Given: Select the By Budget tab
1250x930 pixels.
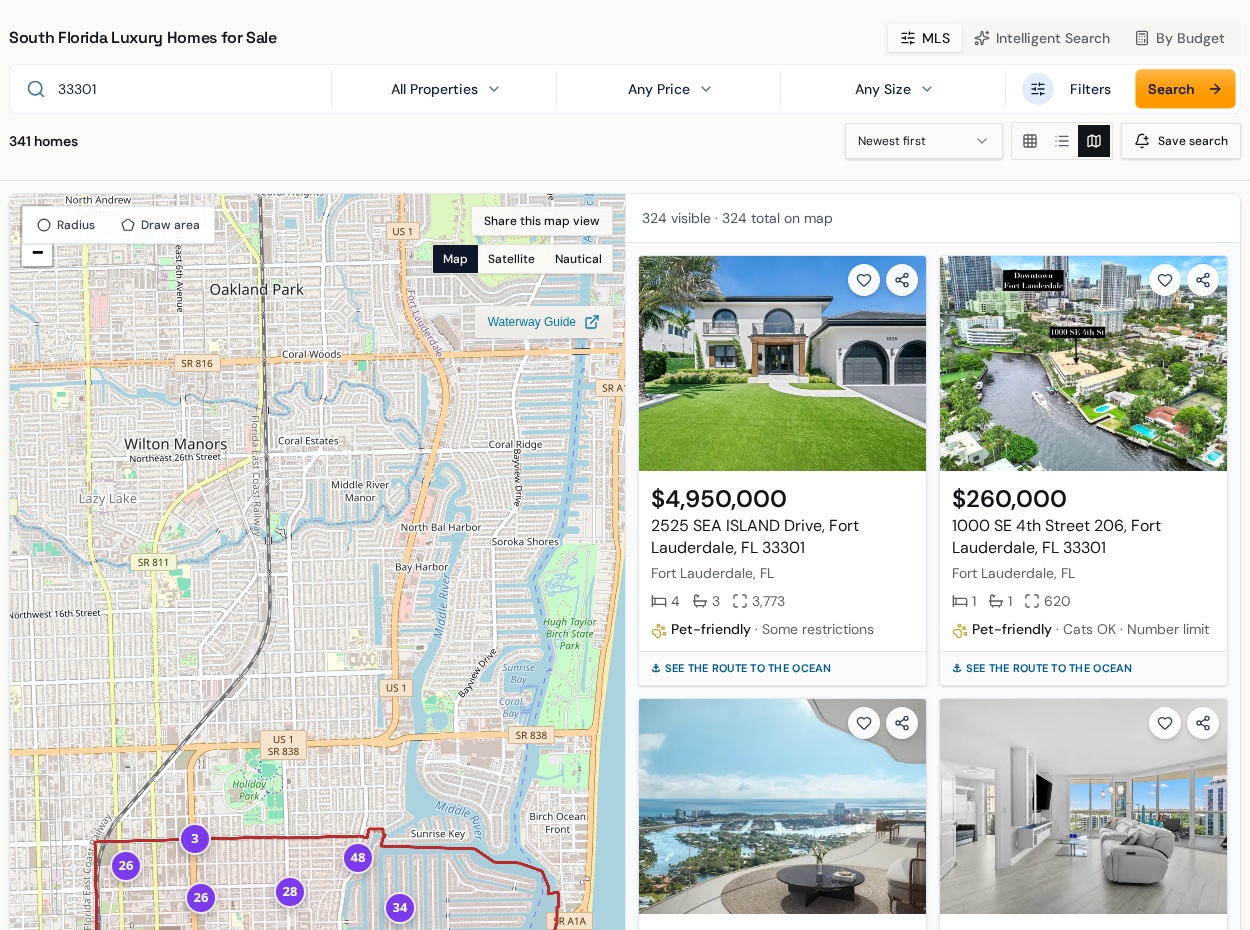Looking at the screenshot, I should click(x=1180, y=38).
